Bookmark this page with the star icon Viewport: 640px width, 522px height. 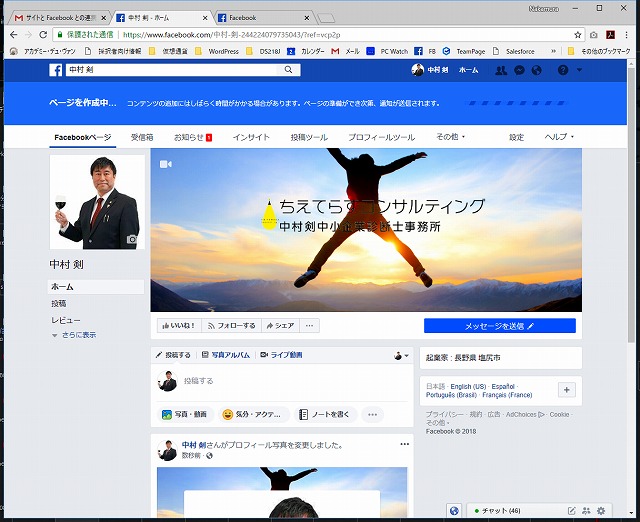click(578, 34)
